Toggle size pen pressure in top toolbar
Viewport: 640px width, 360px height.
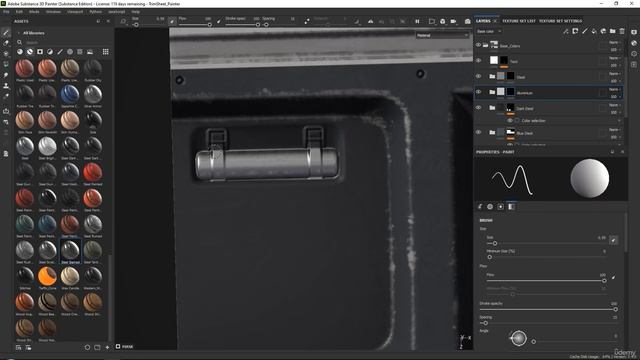(x=172, y=21)
